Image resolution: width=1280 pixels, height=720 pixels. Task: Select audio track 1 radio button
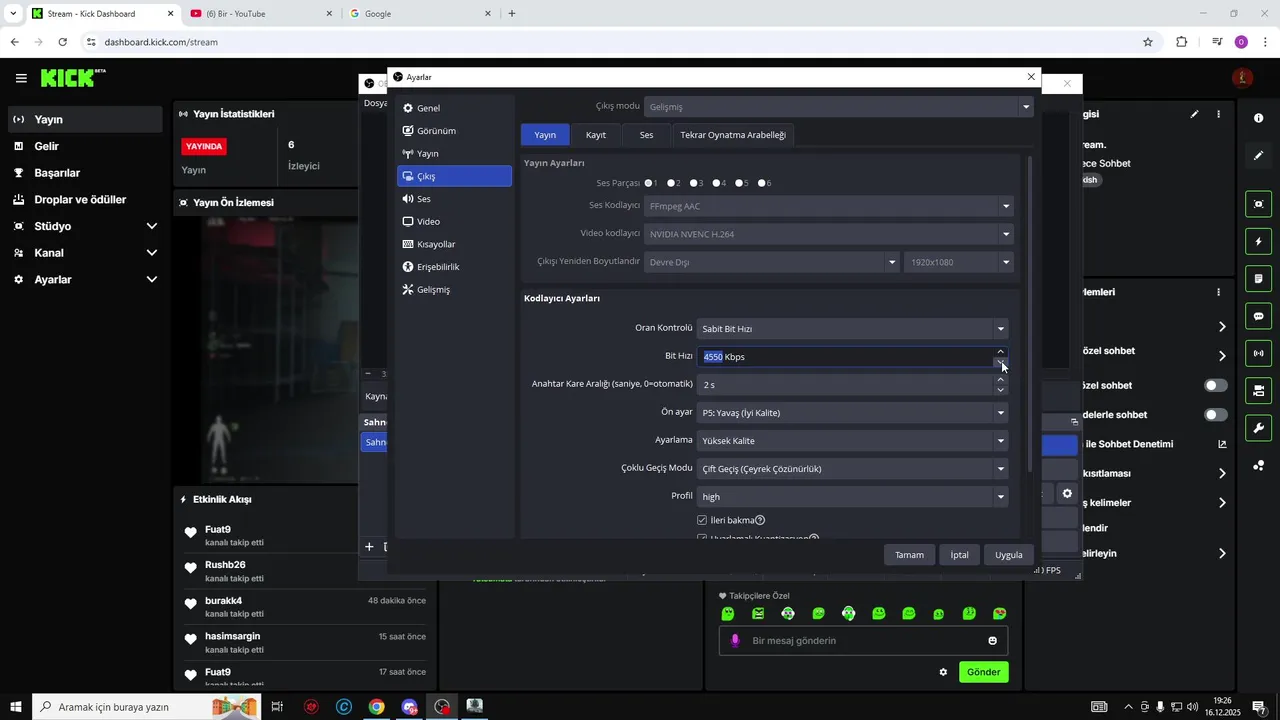pos(648,183)
